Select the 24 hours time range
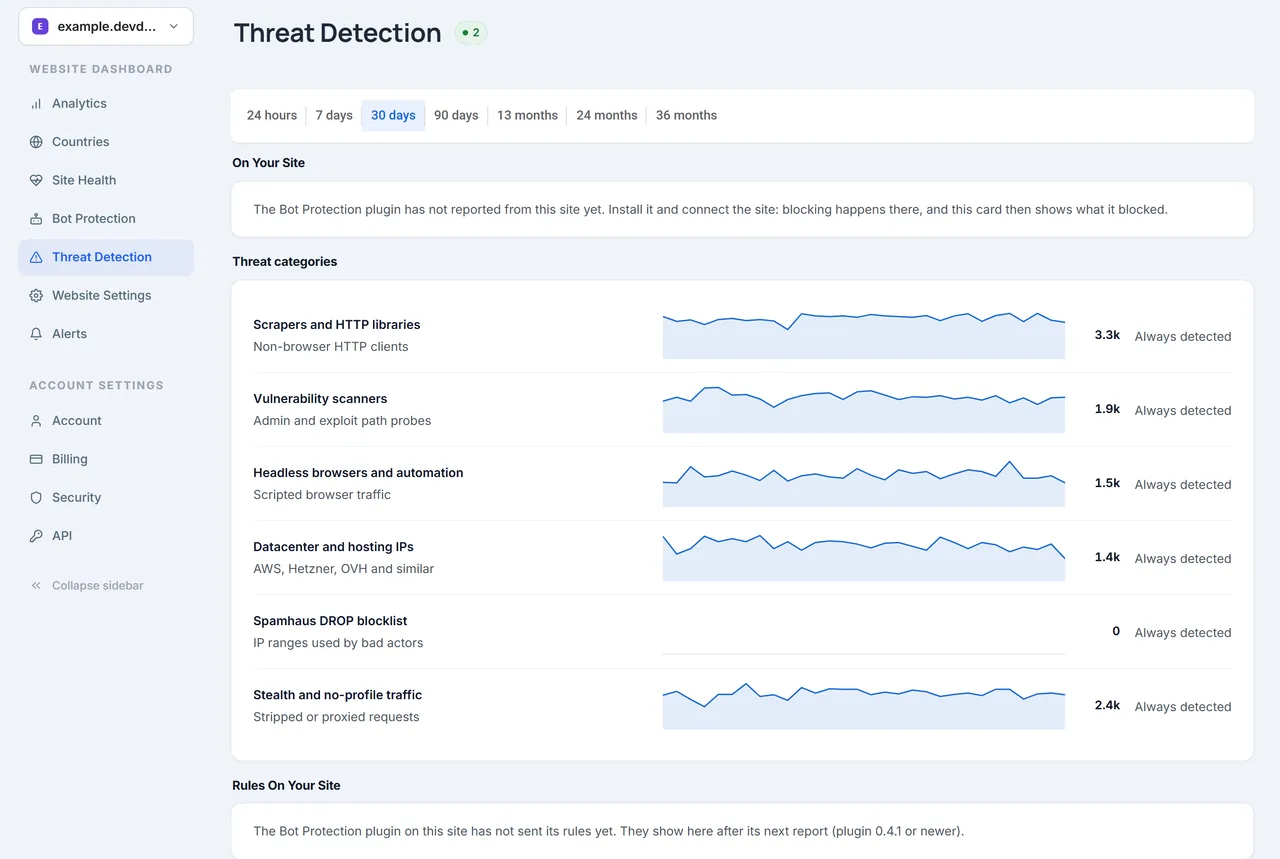 [272, 116]
